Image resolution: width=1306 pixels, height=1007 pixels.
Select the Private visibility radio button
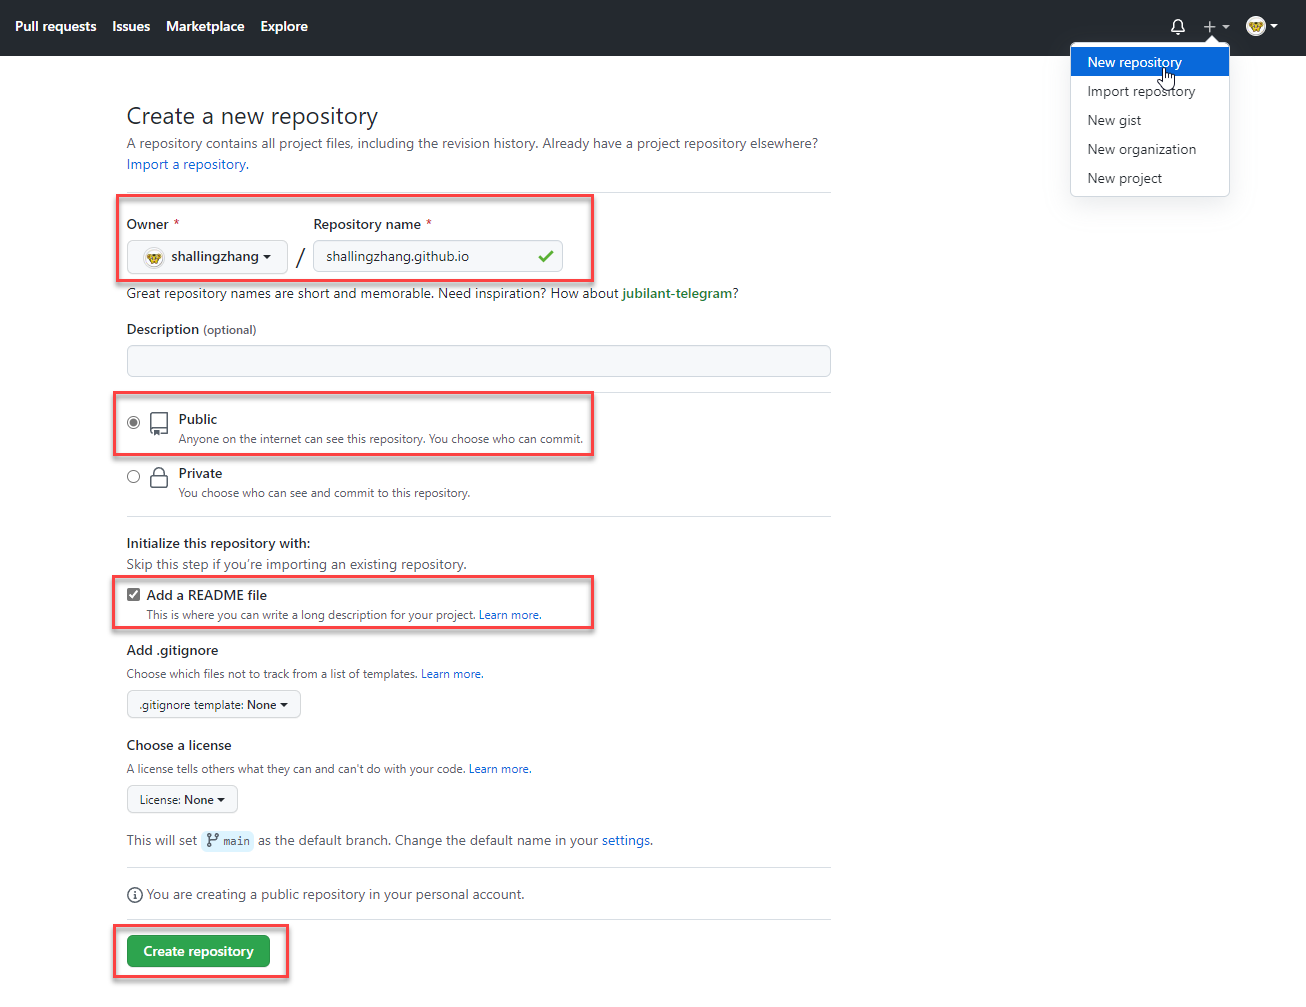(134, 477)
